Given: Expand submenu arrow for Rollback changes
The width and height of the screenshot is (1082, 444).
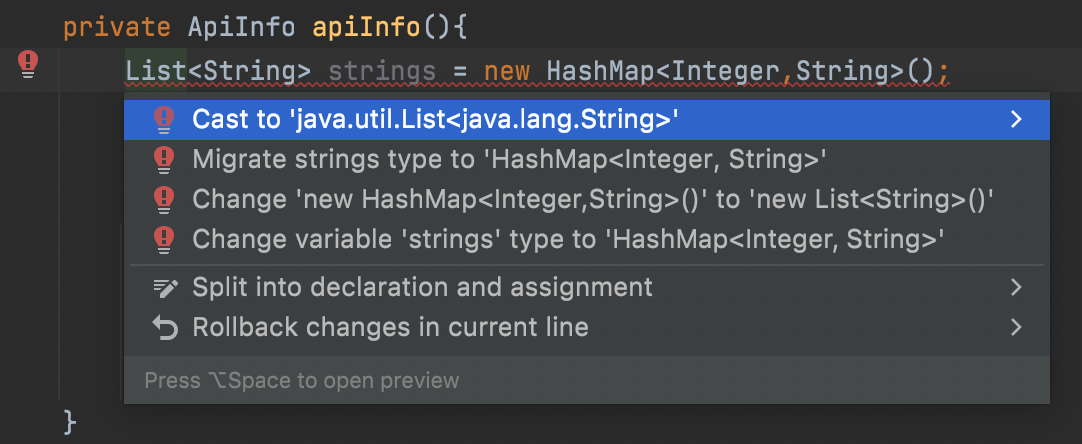Looking at the screenshot, I should (1016, 327).
